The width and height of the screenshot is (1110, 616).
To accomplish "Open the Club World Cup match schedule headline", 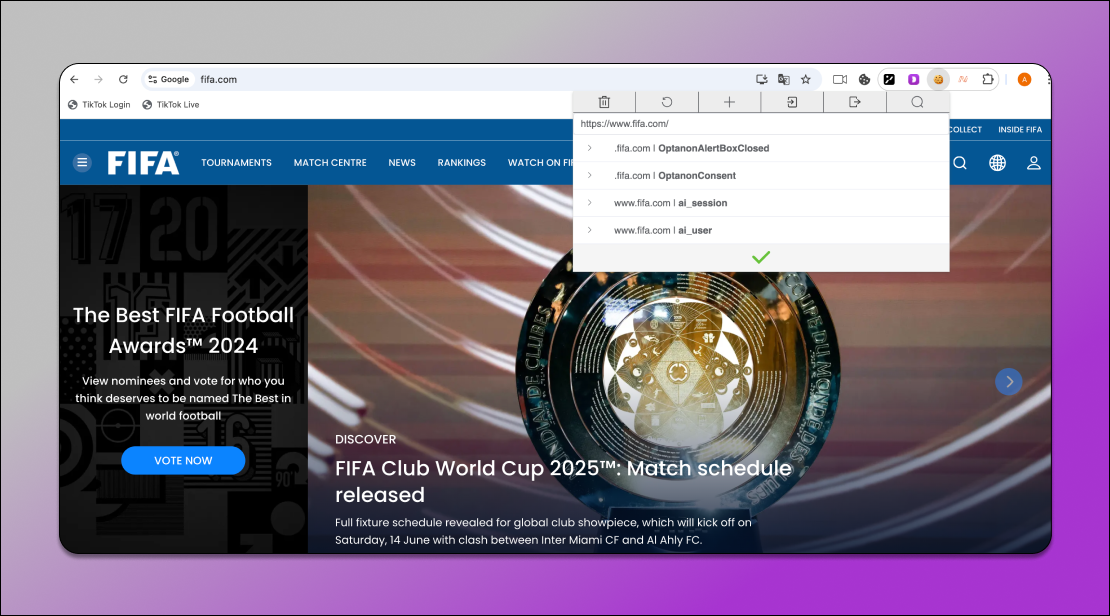I will coord(563,481).
